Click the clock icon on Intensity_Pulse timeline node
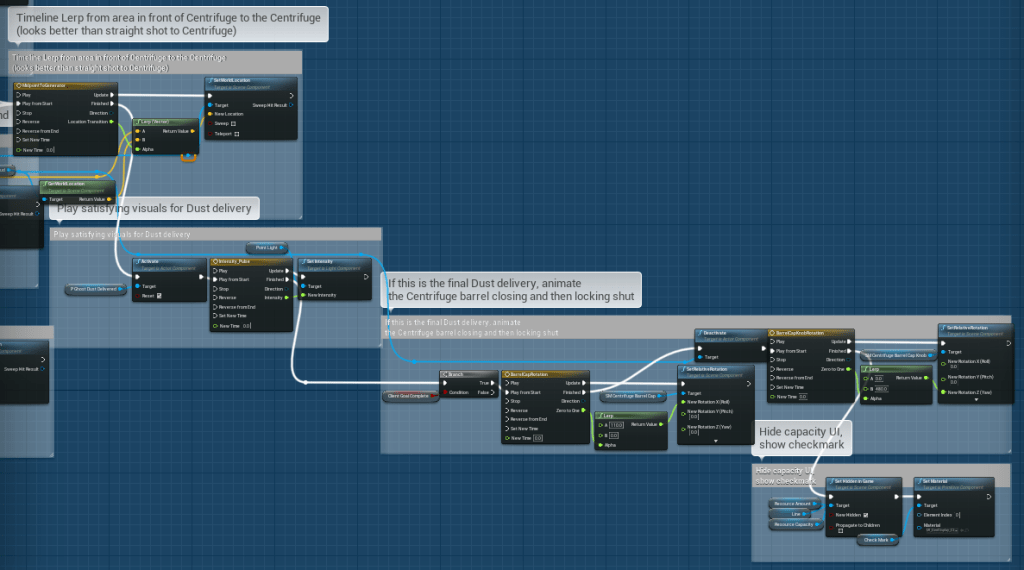The height and width of the screenshot is (570, 1024). coord(216,262)
